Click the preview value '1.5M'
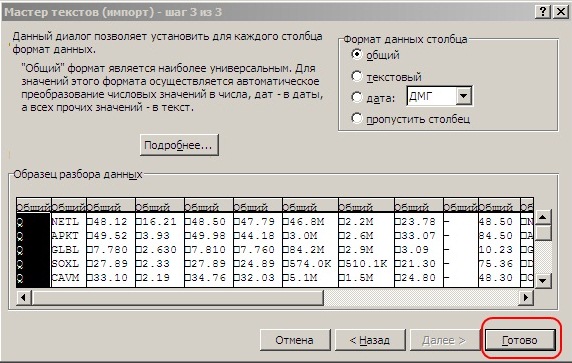This screenshot has width=572, height=363. [359, 277]
